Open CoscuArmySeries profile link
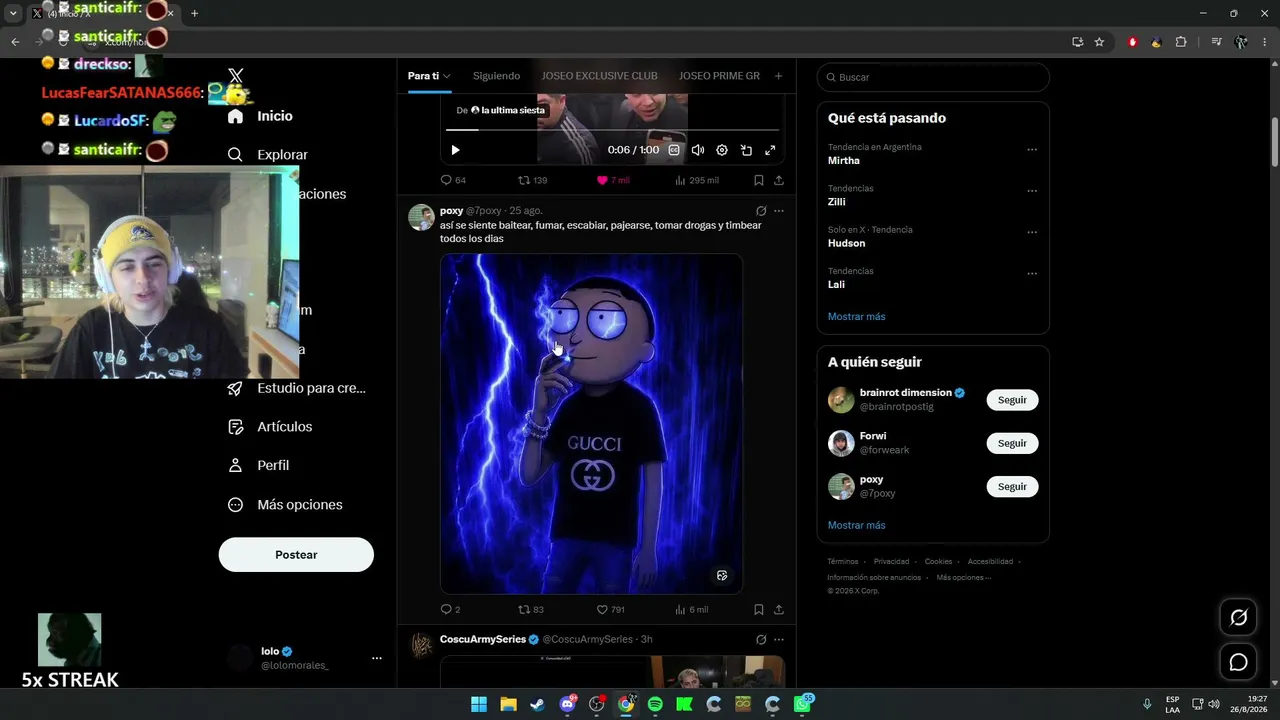Viewport: 1280px width, 720px height. pyautogui.click(x=483, y=640)
